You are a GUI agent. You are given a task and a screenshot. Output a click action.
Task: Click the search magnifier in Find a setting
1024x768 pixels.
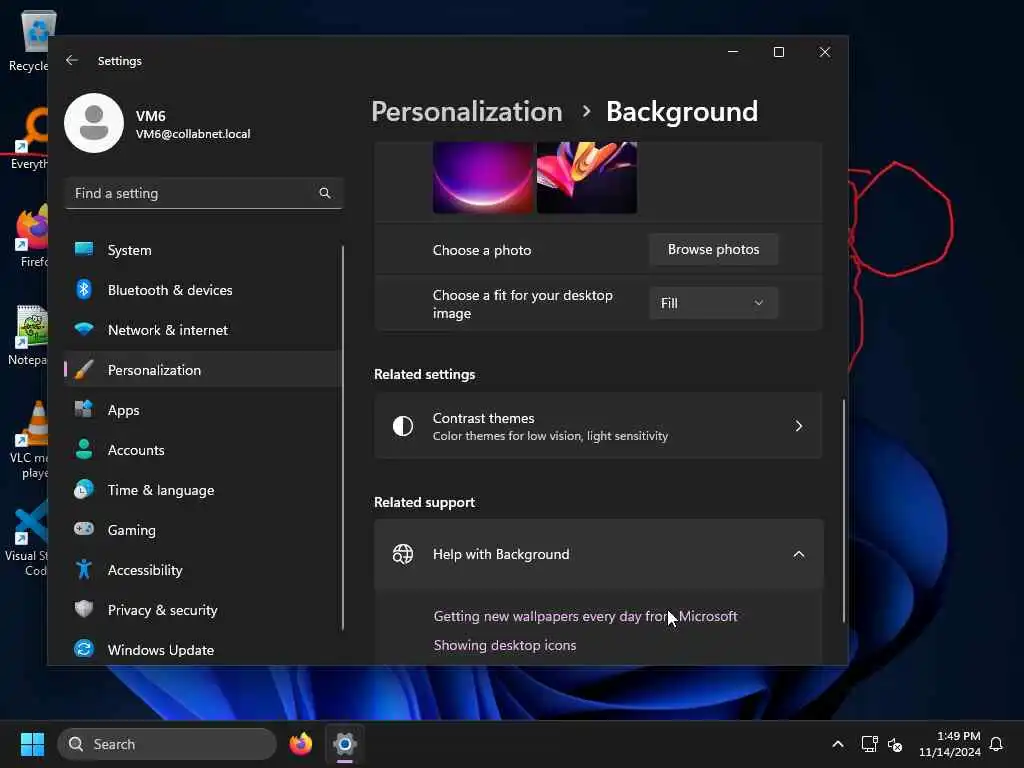tap(325, 193)
